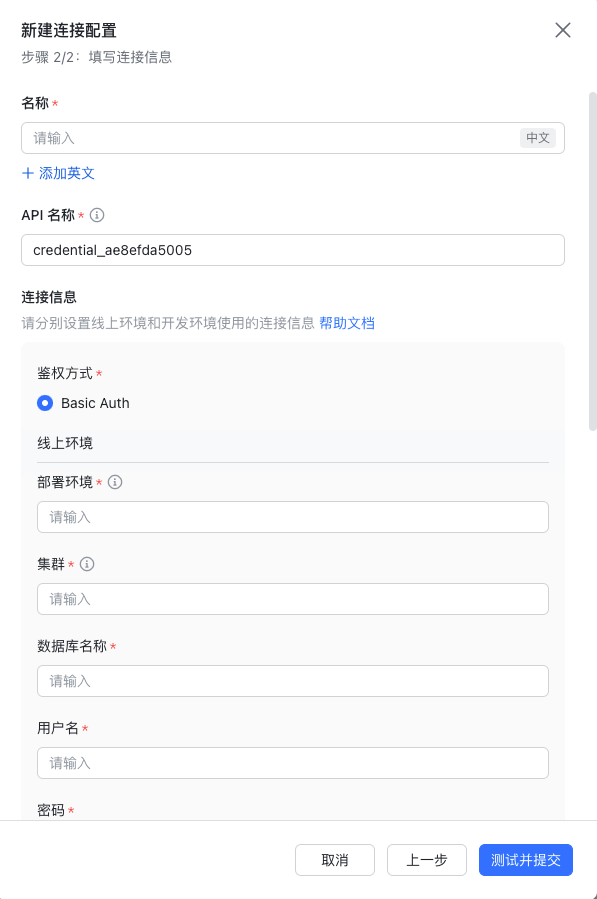Click the 取消 button
The width and height of the screenshot is (597, 899).
335,860
